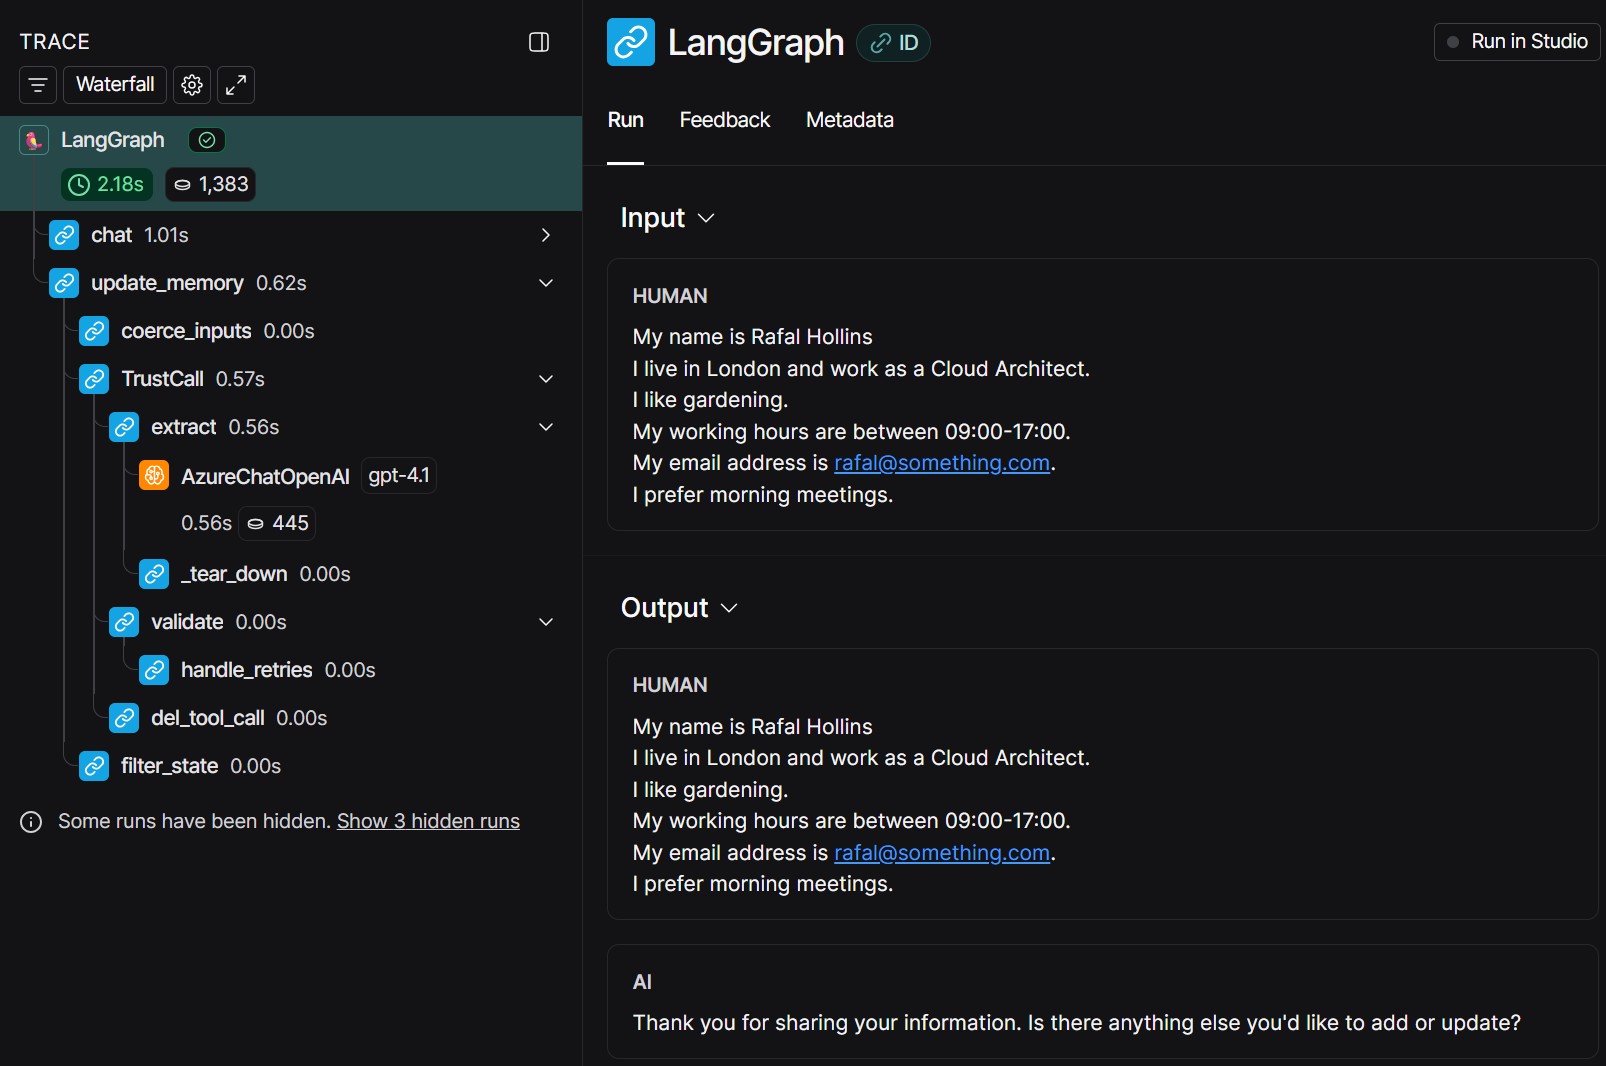Click the filter icon in trace toolbar

pyautogui.click(x=38, y=85)
